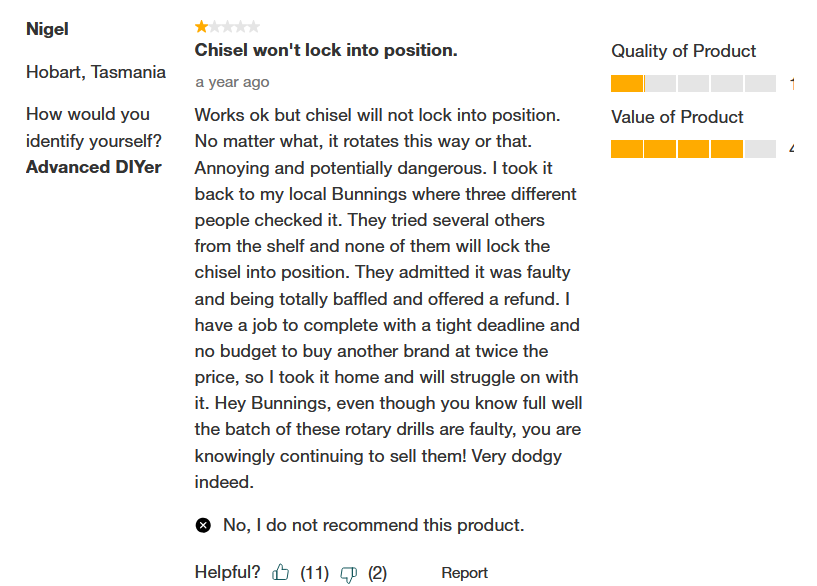Screen dimensions: 817x586
Task: Click the Quality of Product label
Action: tap(683, 51)
